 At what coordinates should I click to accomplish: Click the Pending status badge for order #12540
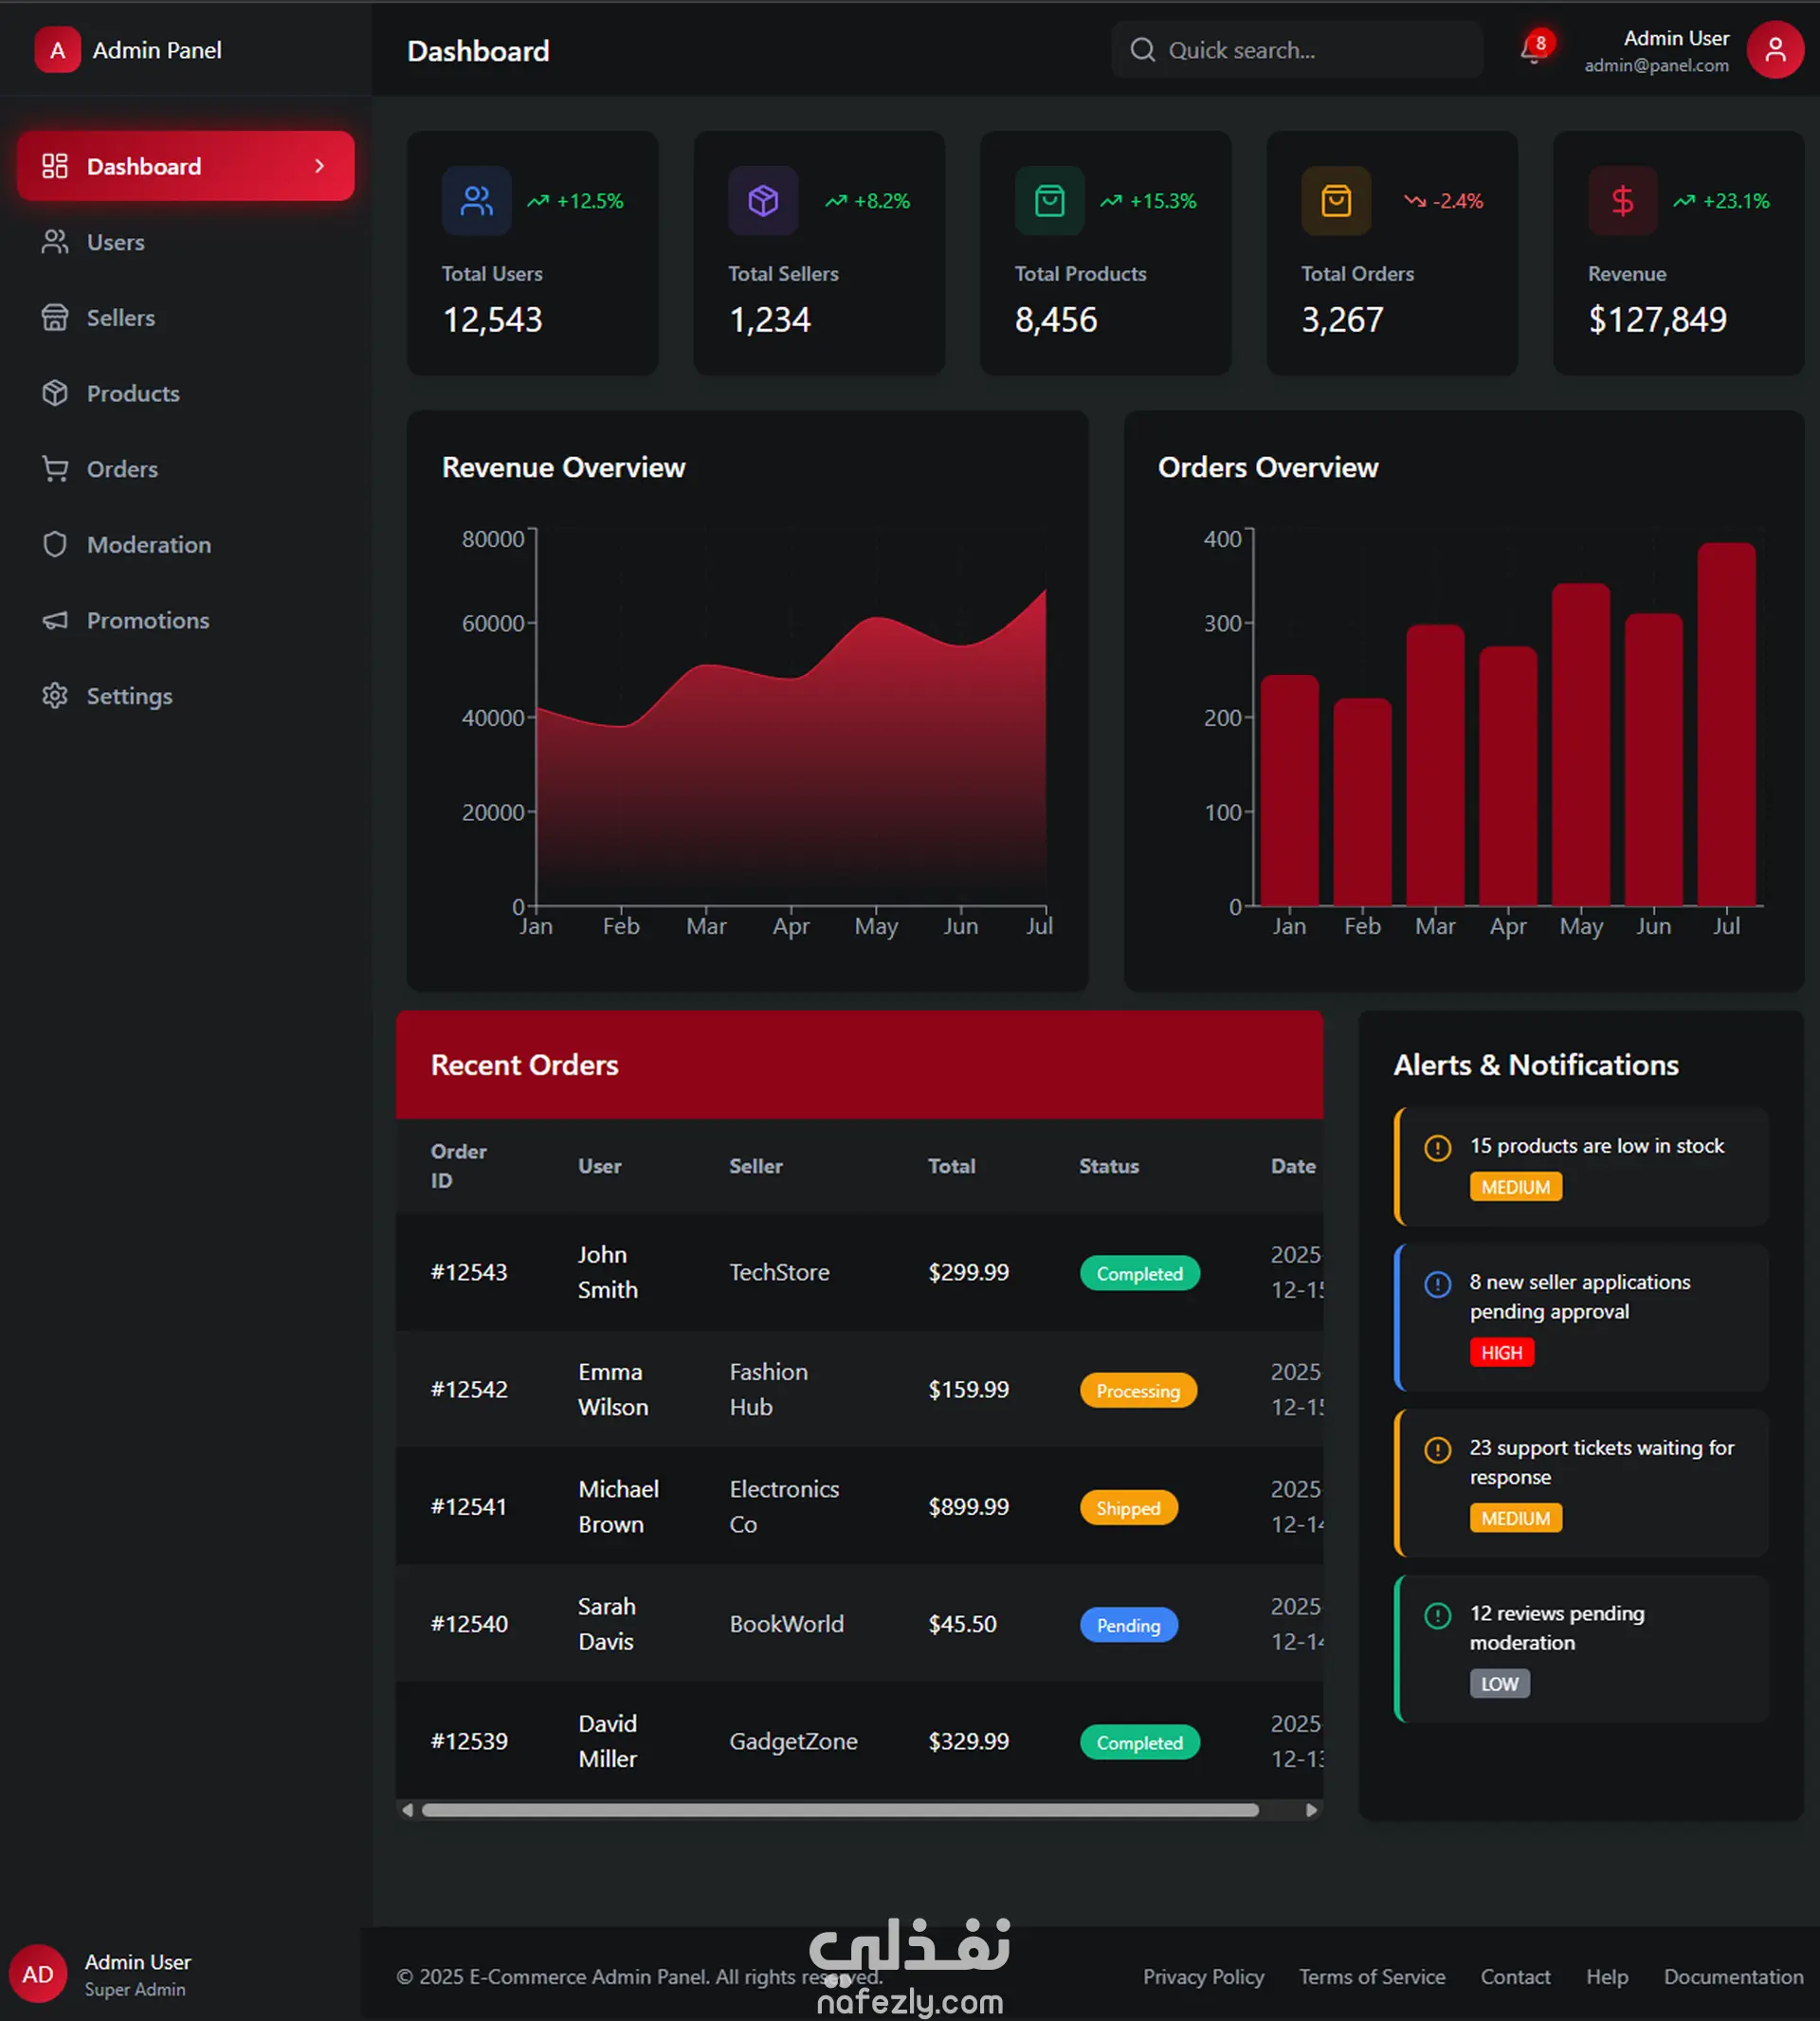tap(1128, 1625)
